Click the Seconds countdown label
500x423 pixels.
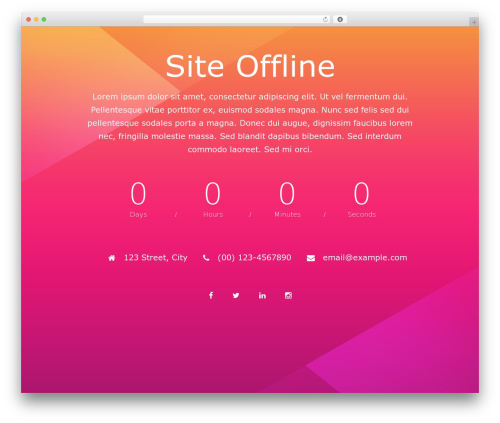362,214
